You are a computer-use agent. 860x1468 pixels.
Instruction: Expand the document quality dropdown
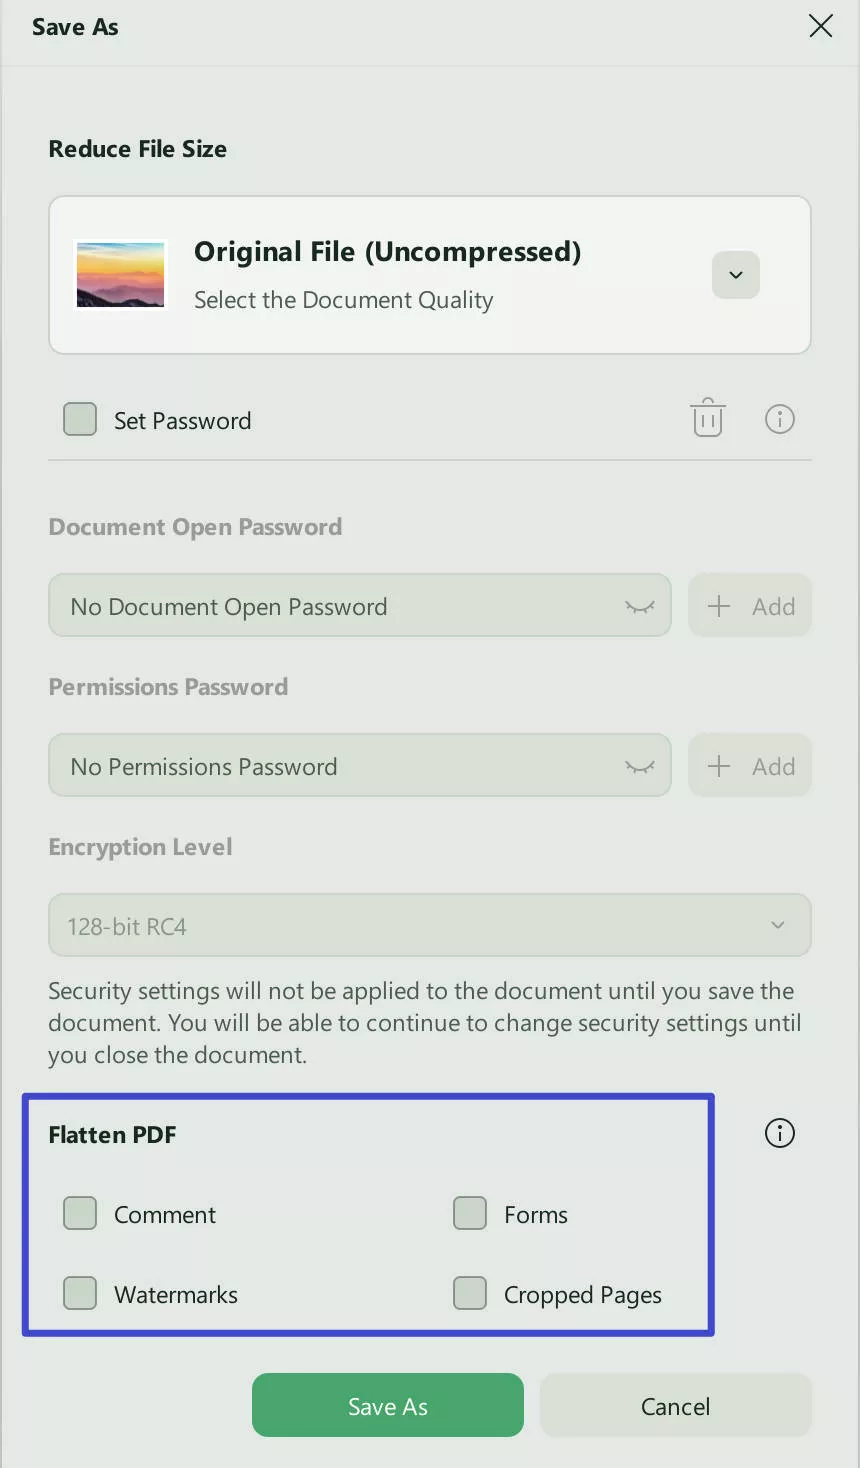735,275
